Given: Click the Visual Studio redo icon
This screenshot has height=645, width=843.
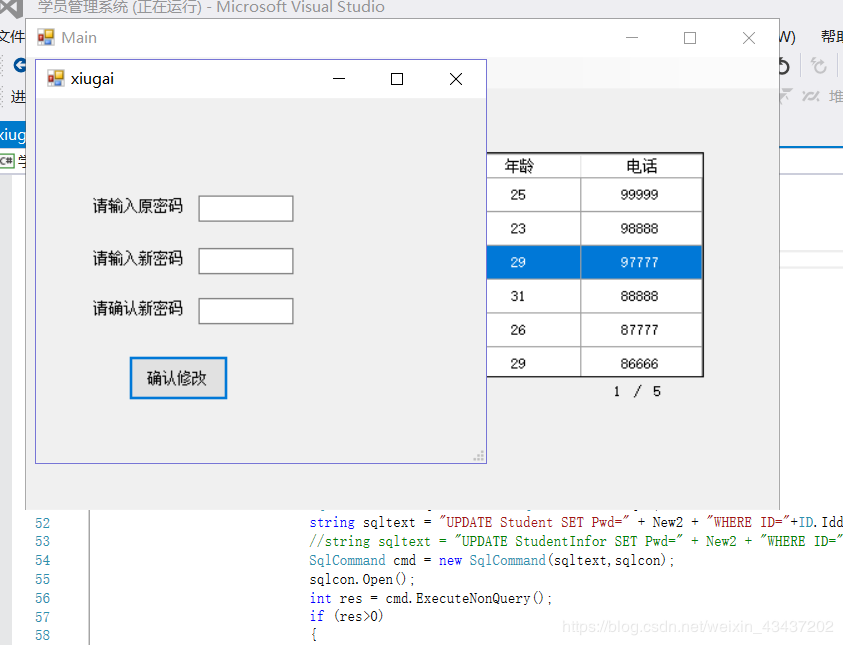Looking at the screenshot, I should click(x=819, y=66).
